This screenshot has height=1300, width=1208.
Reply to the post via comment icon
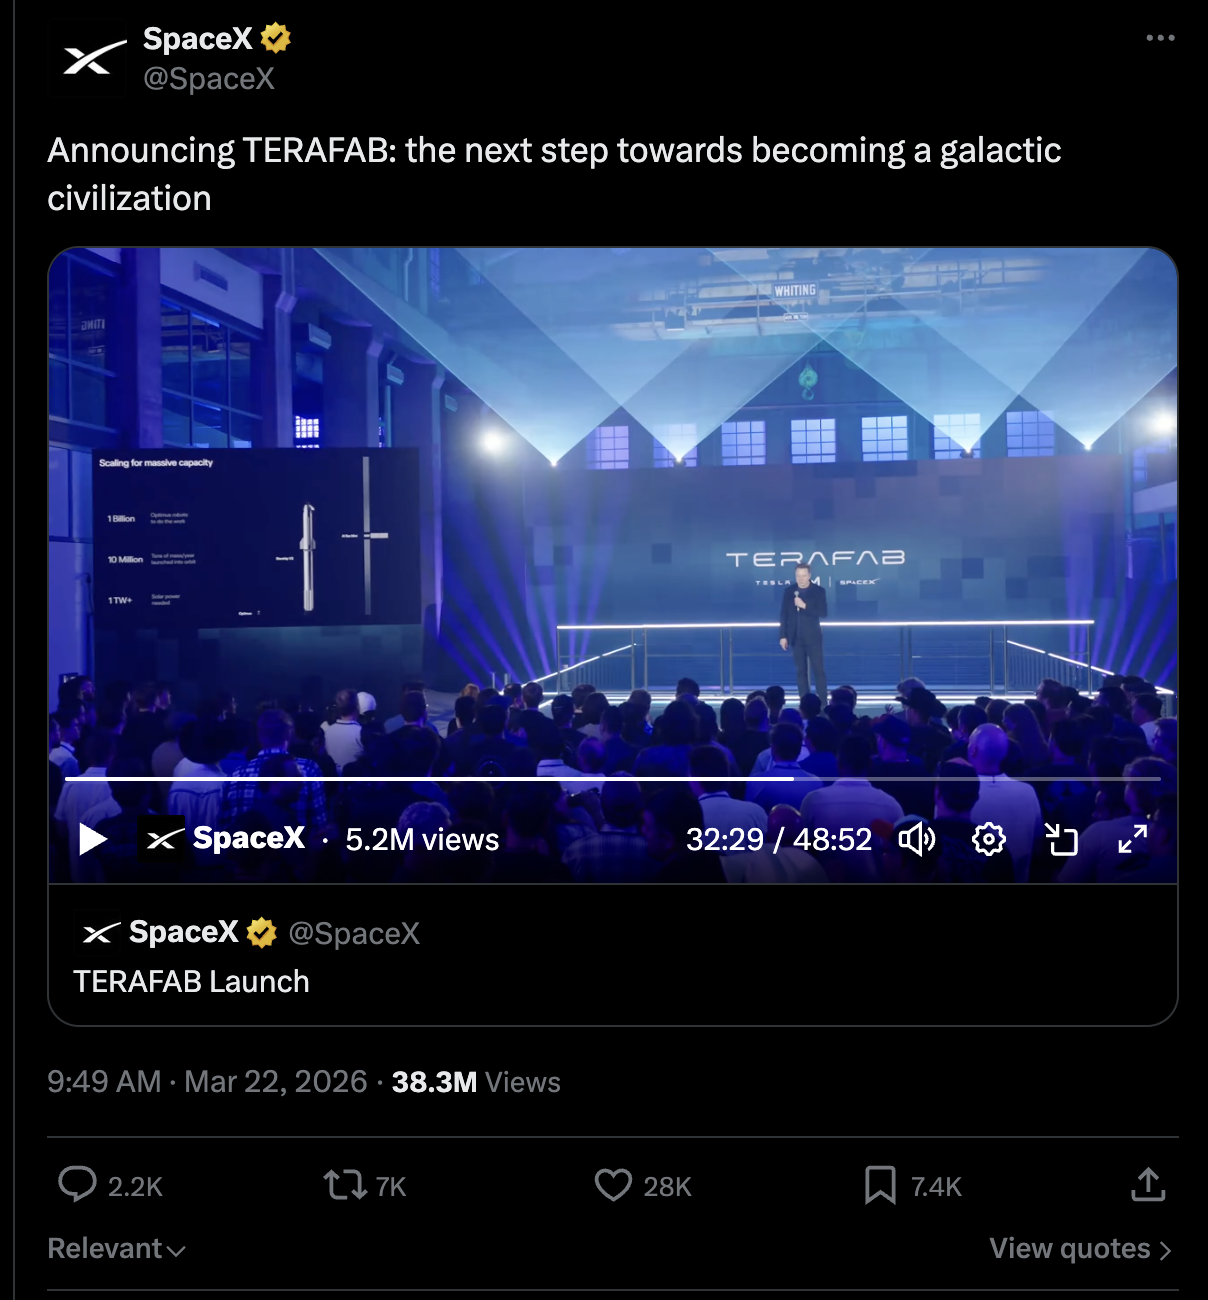click(77, 1185)
